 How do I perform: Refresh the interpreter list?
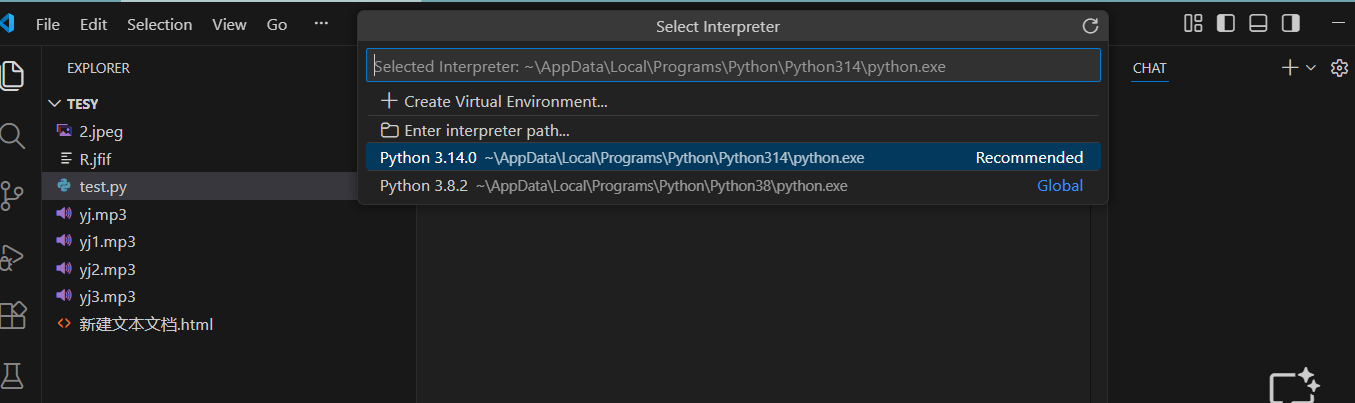click(1090, 27)
